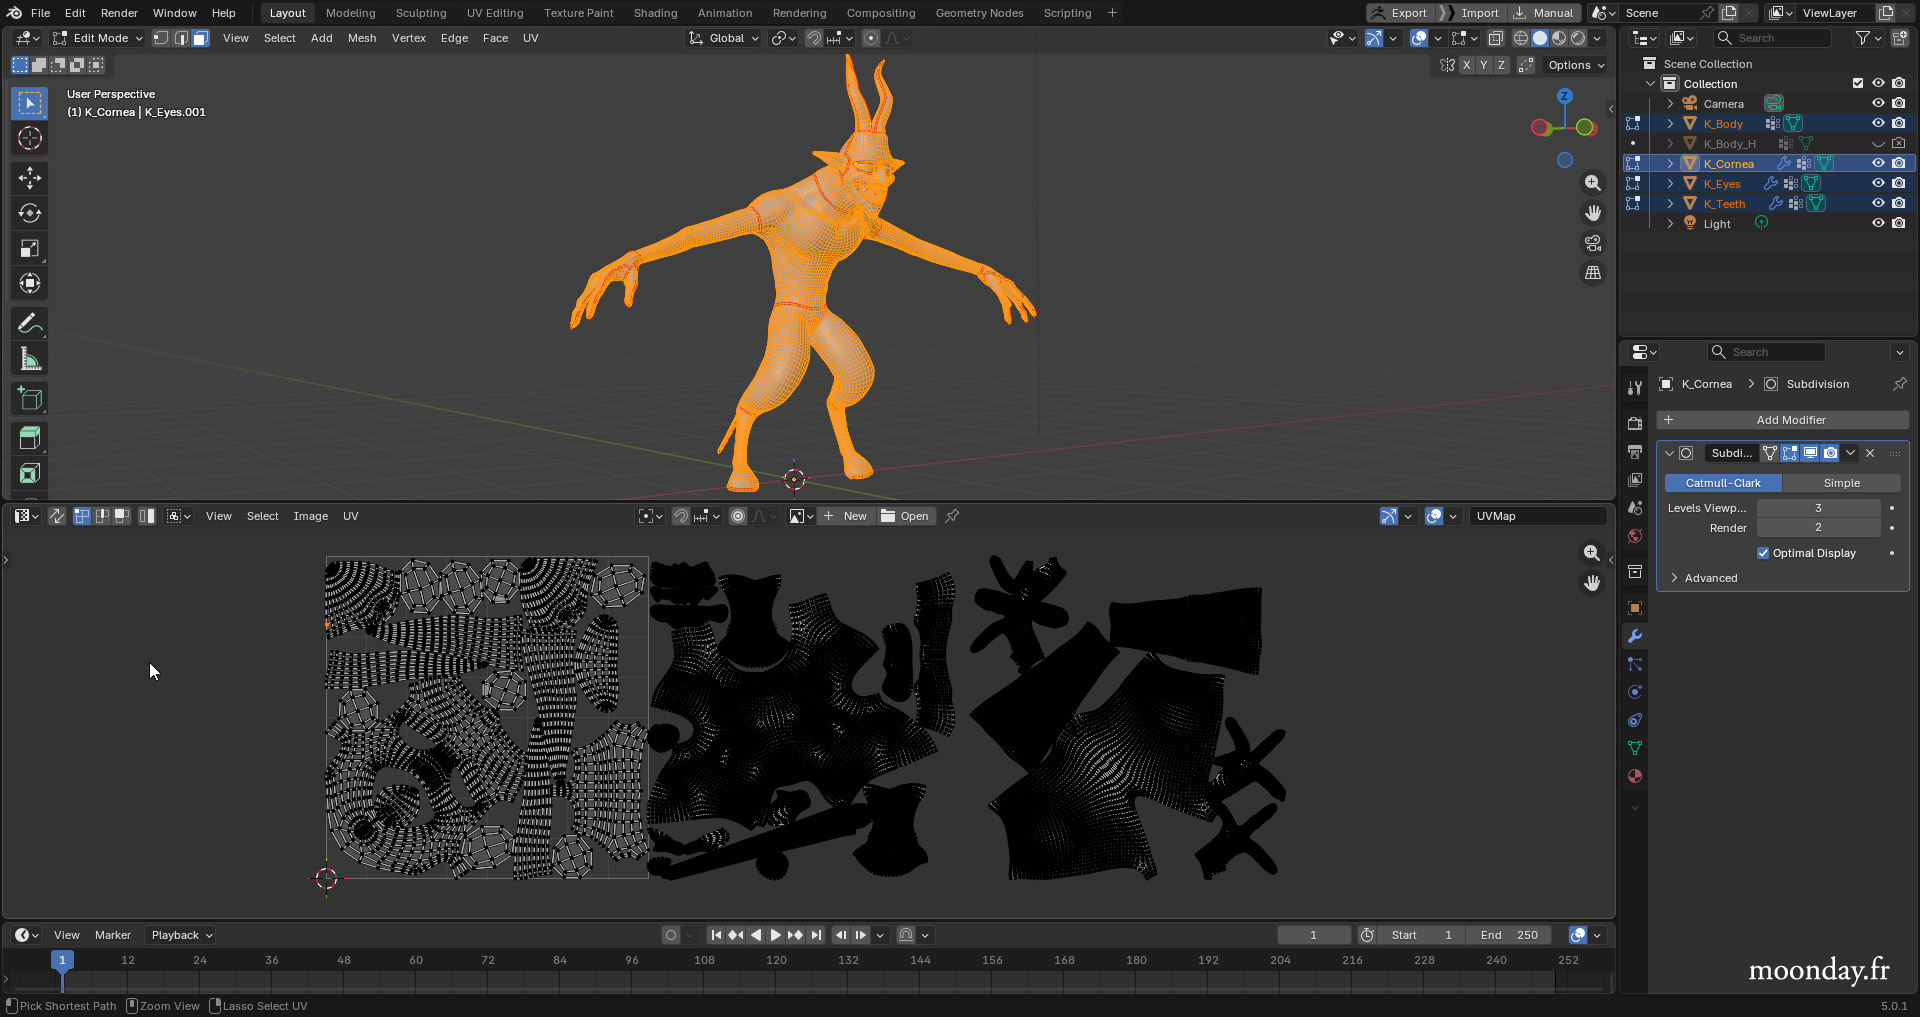Switch to edge select mode
The image size is (1920, 1017).
tap(181, 38)
